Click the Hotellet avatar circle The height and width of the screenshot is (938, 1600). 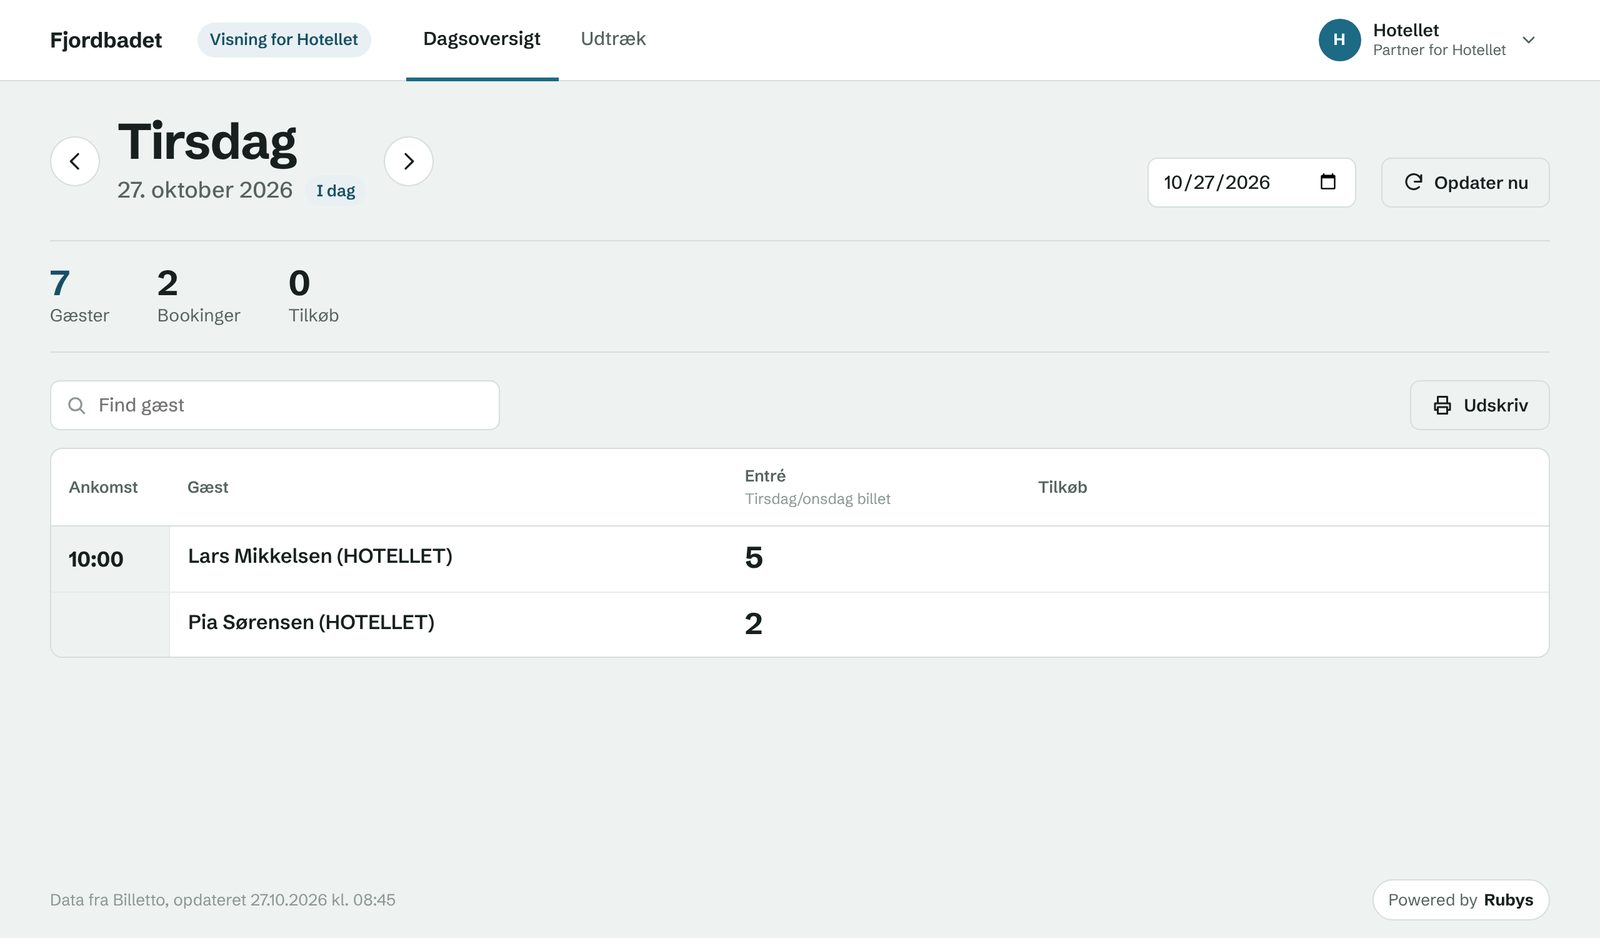click(1339, 40)
